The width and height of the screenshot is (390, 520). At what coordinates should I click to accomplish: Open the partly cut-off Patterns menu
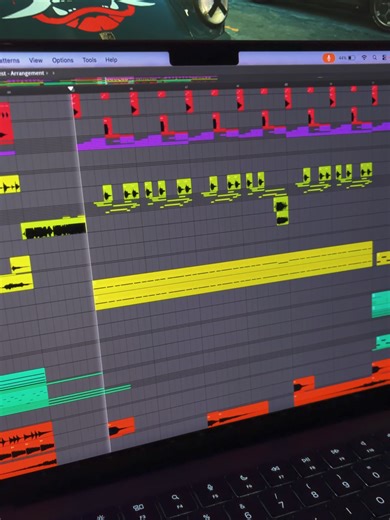[10, 61]
